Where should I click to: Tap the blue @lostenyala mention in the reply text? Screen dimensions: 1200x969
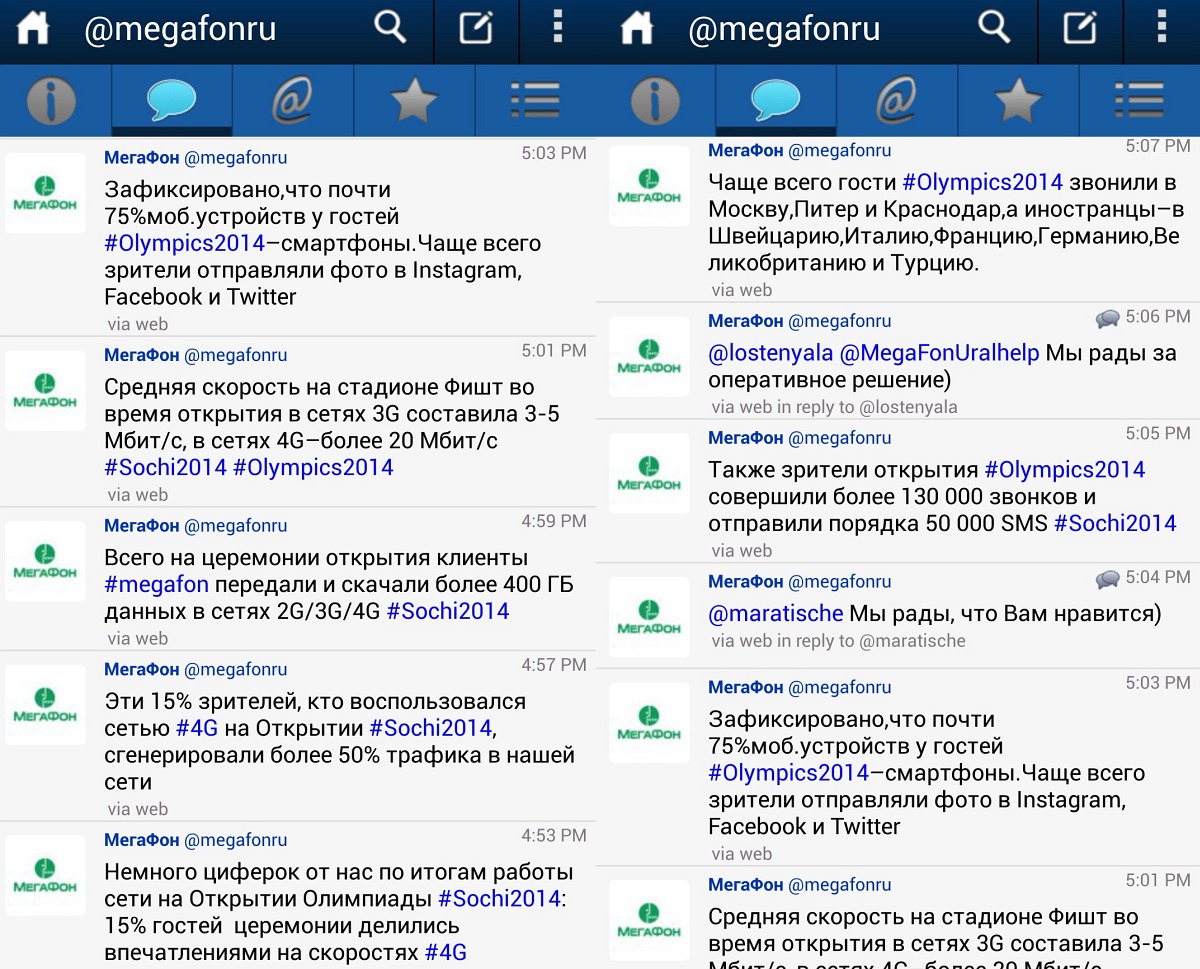[771, 353]
